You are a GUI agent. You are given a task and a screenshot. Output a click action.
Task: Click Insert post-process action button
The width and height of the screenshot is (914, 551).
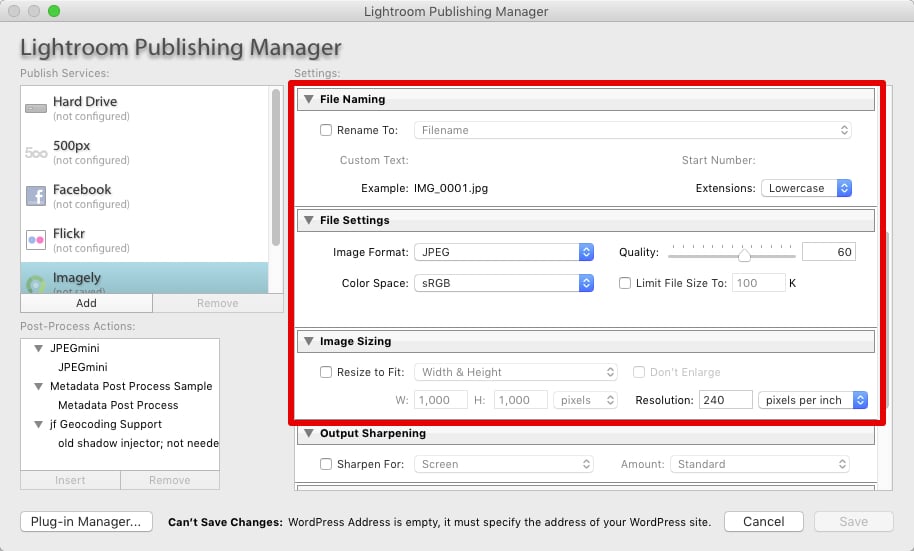click(70, 480)
